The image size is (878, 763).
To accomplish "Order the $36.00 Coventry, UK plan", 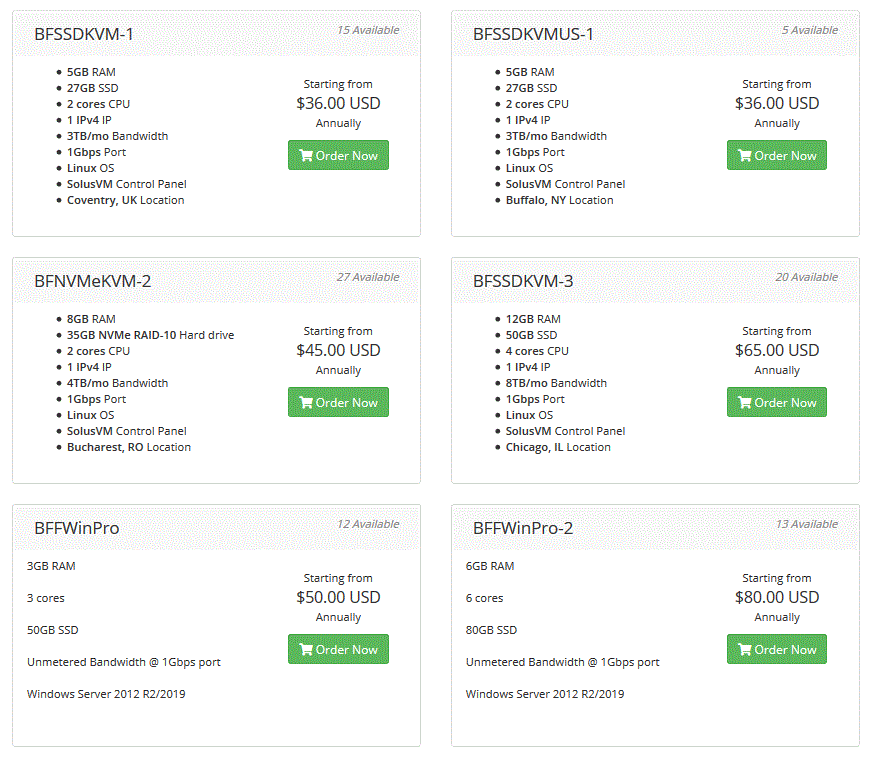I will [338, 155].
